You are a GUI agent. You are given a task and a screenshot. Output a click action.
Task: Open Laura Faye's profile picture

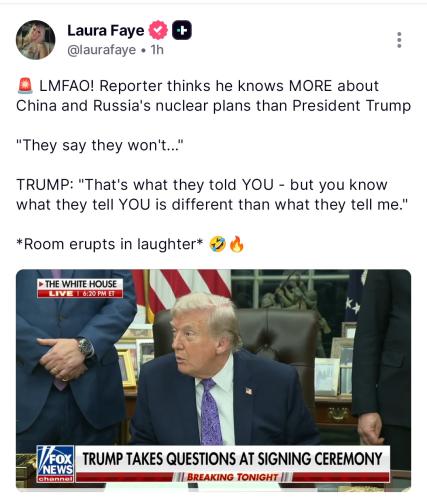tap(36, 40)
